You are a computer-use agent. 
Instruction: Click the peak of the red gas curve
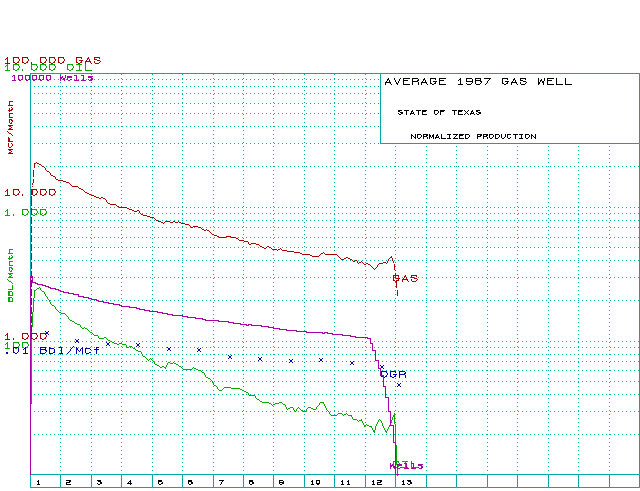[x=37, y=163]
